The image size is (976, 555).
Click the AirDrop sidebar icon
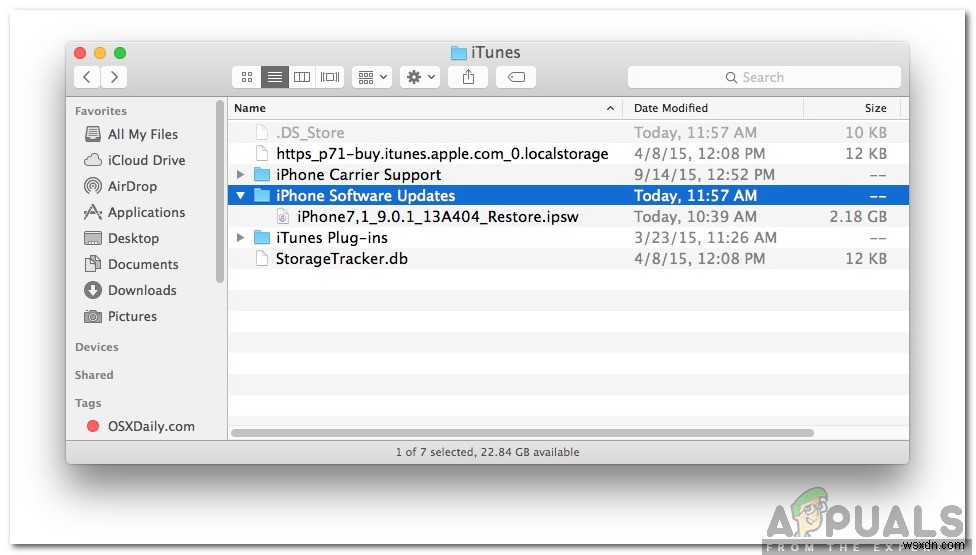tap(93, 186)
